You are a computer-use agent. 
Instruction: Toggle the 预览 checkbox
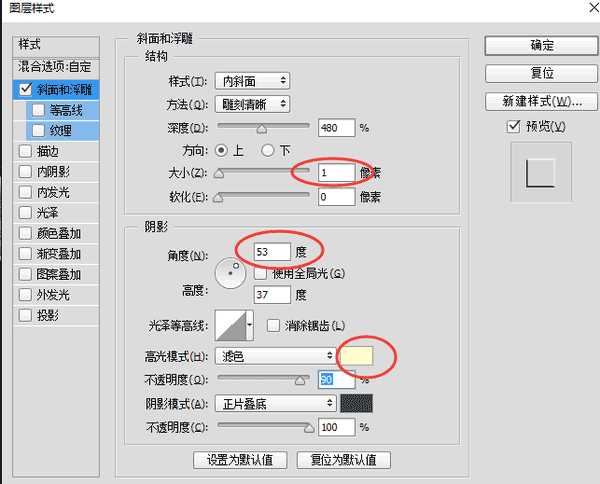[x=514, y=126]
